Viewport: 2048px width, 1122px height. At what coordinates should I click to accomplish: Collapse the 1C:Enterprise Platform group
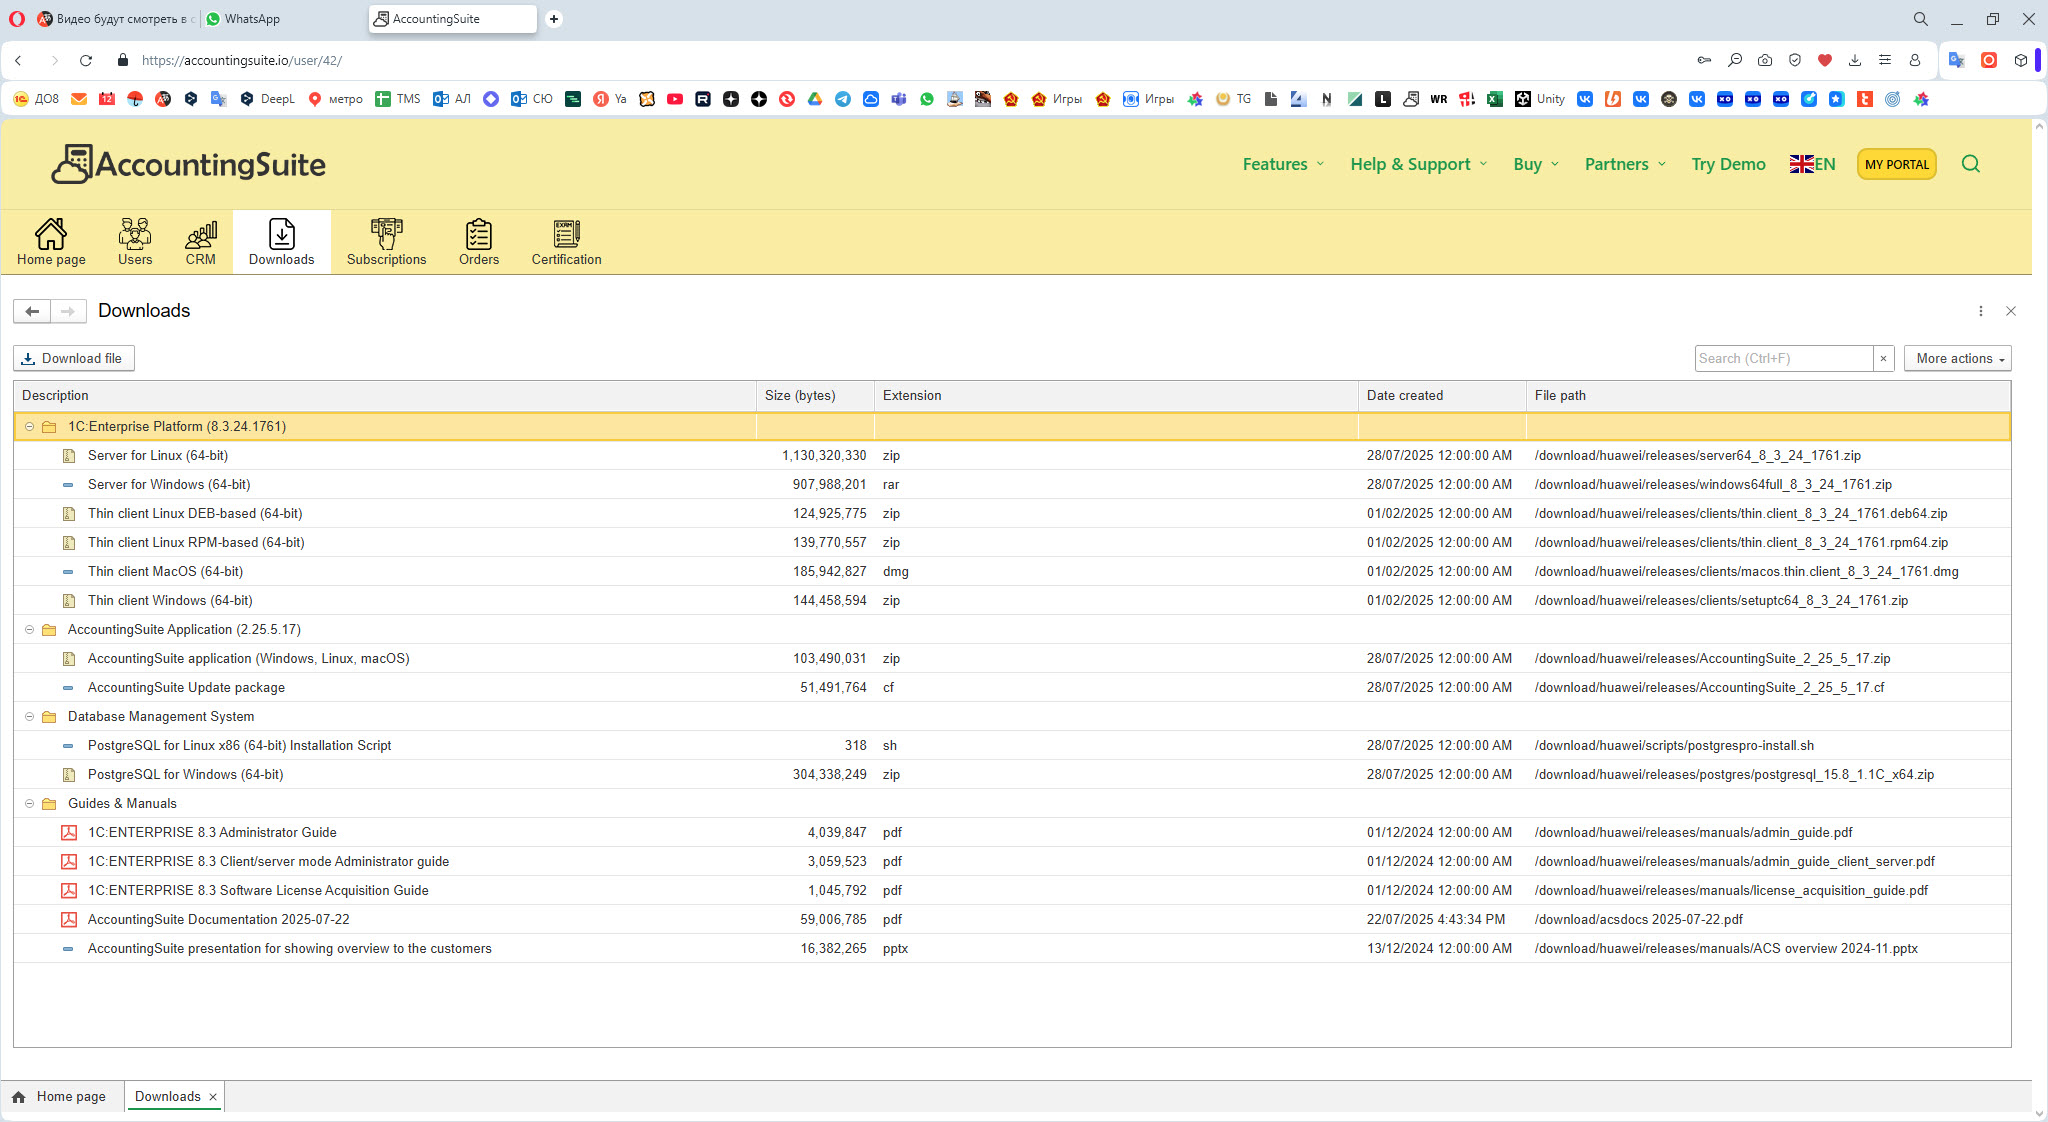coord(29,427)
